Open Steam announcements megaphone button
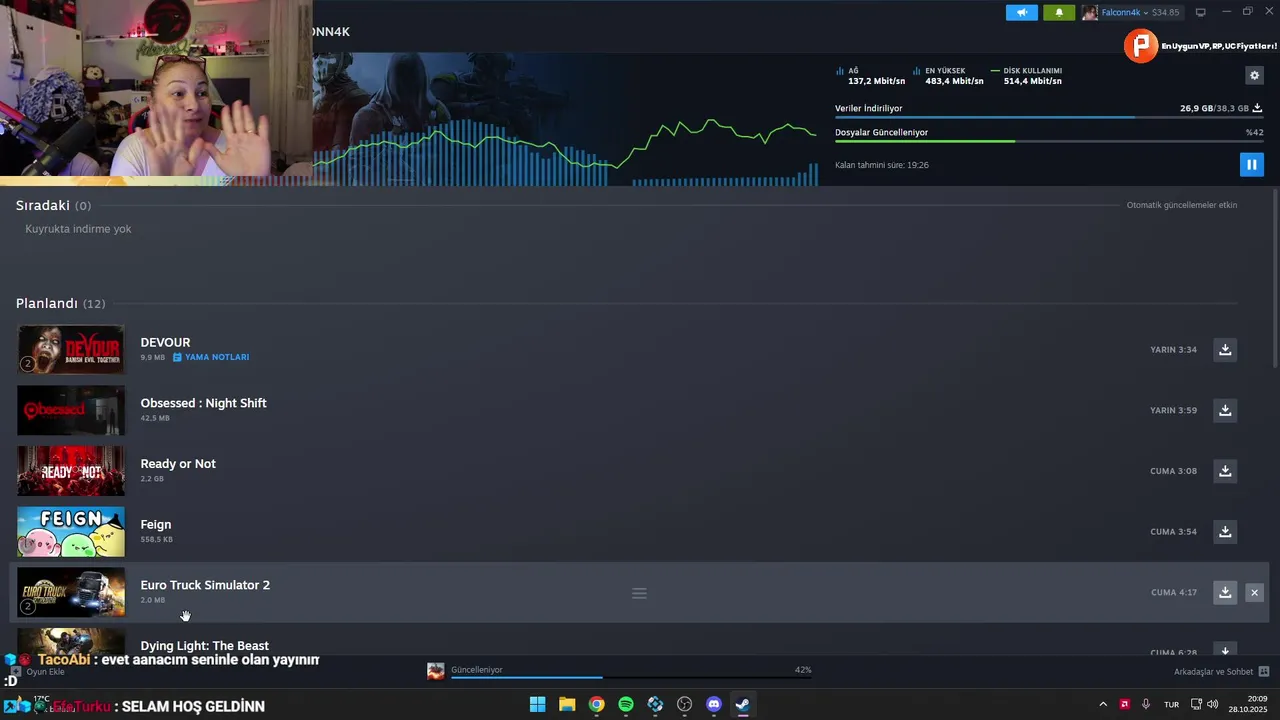The width and height of the screenshot is (1280, 720). click(x=1021, y=12)
